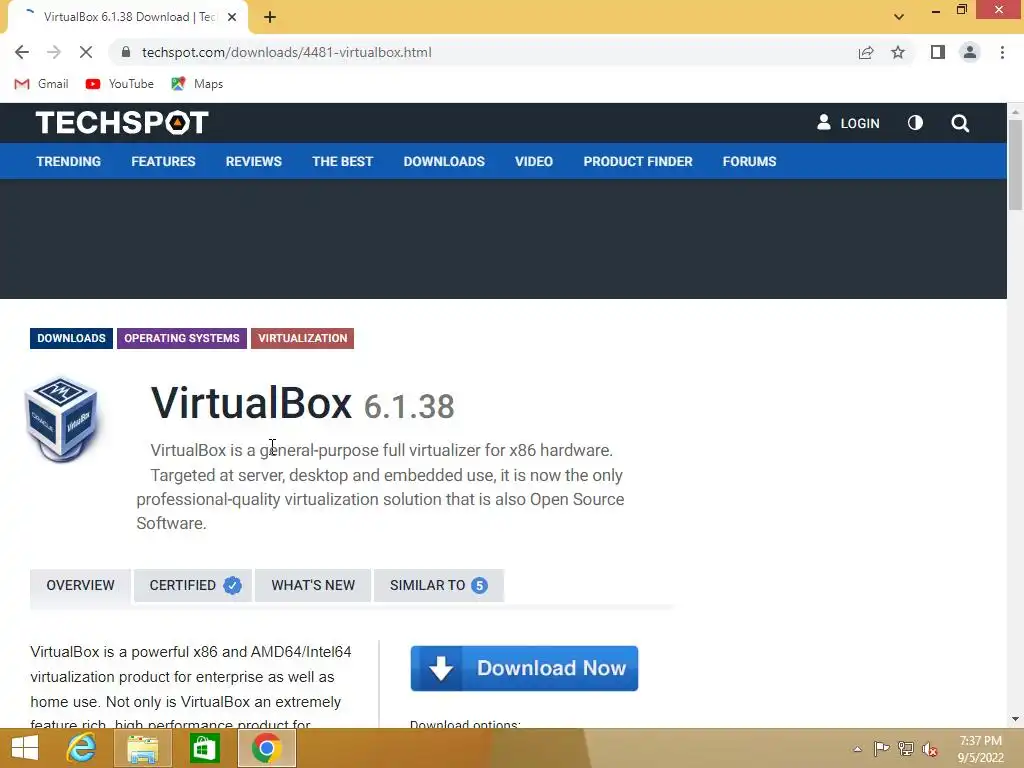The height and width of the screenshot is (768, 1024).
Task: Open the FEATURES nav item
Action: click(x=163, y=161)
